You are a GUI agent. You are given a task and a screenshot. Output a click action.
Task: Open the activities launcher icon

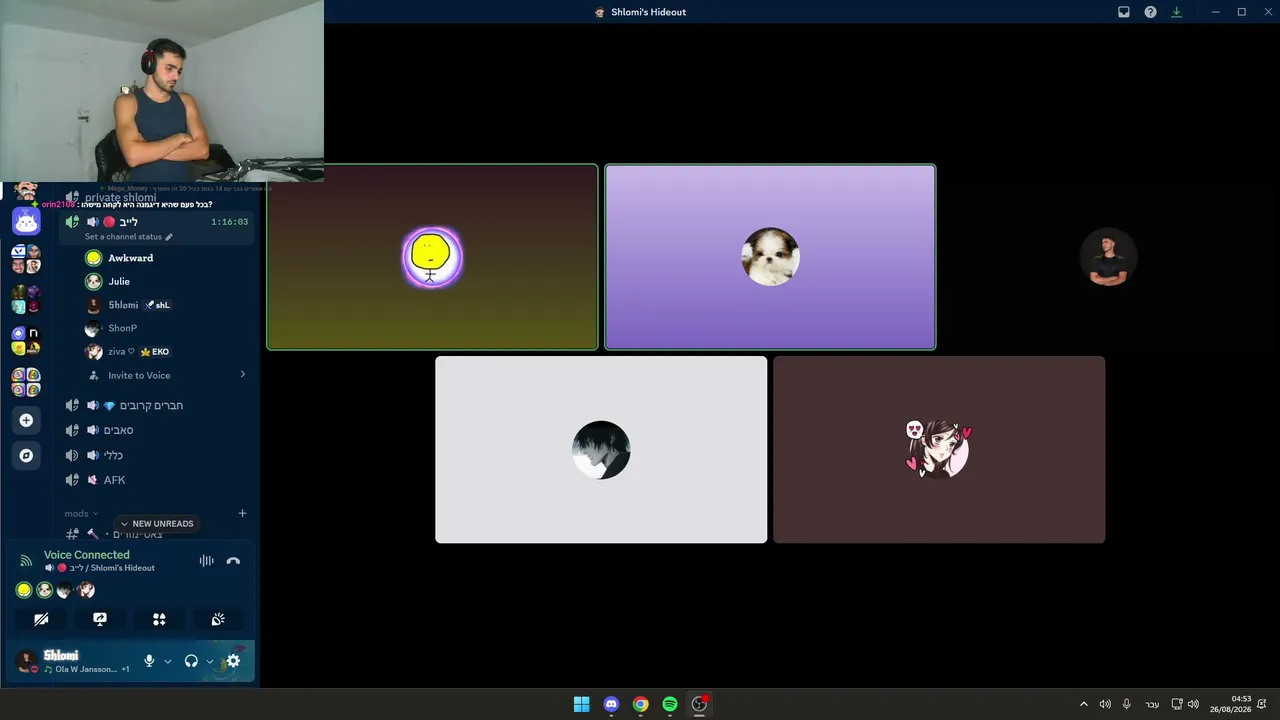point(159,619)
